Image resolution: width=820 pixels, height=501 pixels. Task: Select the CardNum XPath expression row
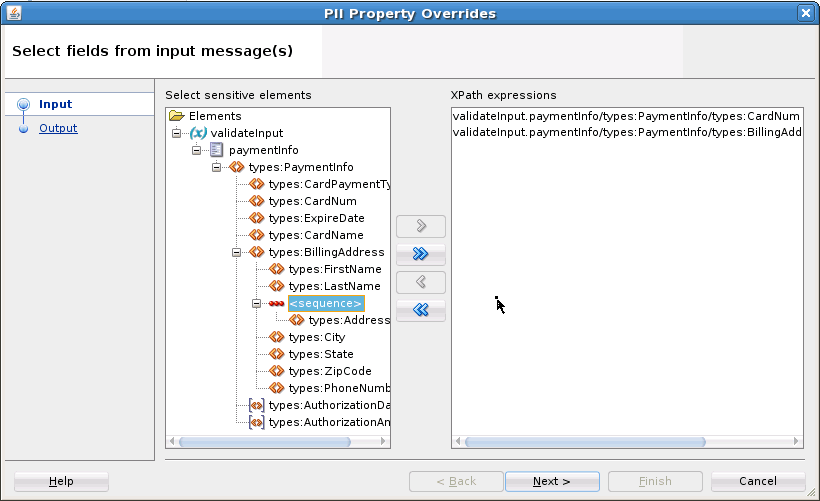point(627,116)
